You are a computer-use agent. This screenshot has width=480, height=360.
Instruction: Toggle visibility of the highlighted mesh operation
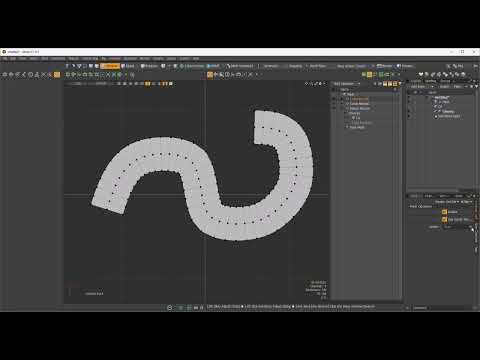[334, 99]
